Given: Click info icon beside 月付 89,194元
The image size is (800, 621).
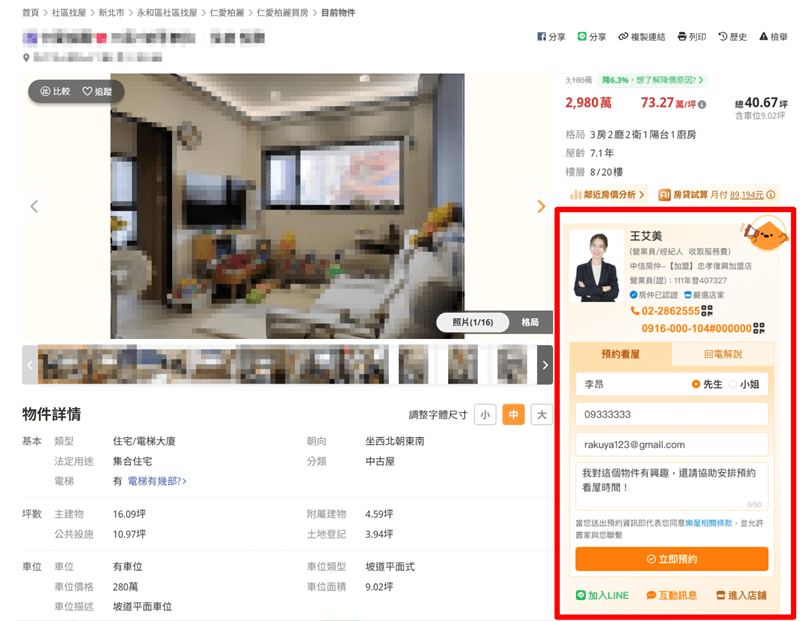Looking at the screenshot, I should click(771, 194).
